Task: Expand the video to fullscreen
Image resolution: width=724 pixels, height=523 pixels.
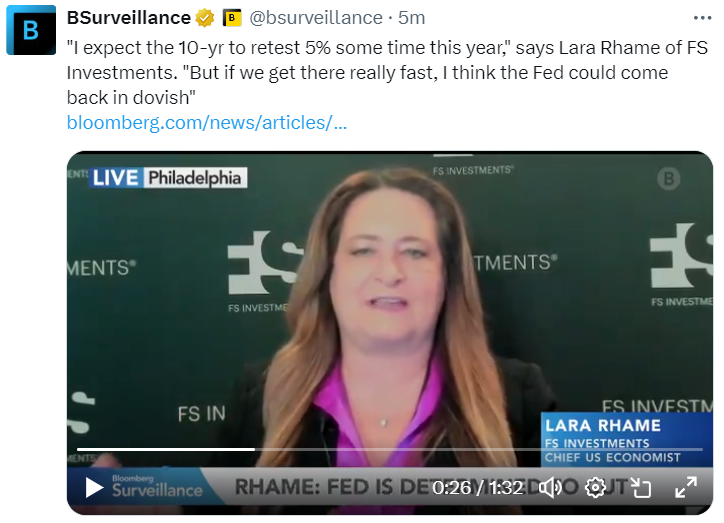Action: coord(686,487)
